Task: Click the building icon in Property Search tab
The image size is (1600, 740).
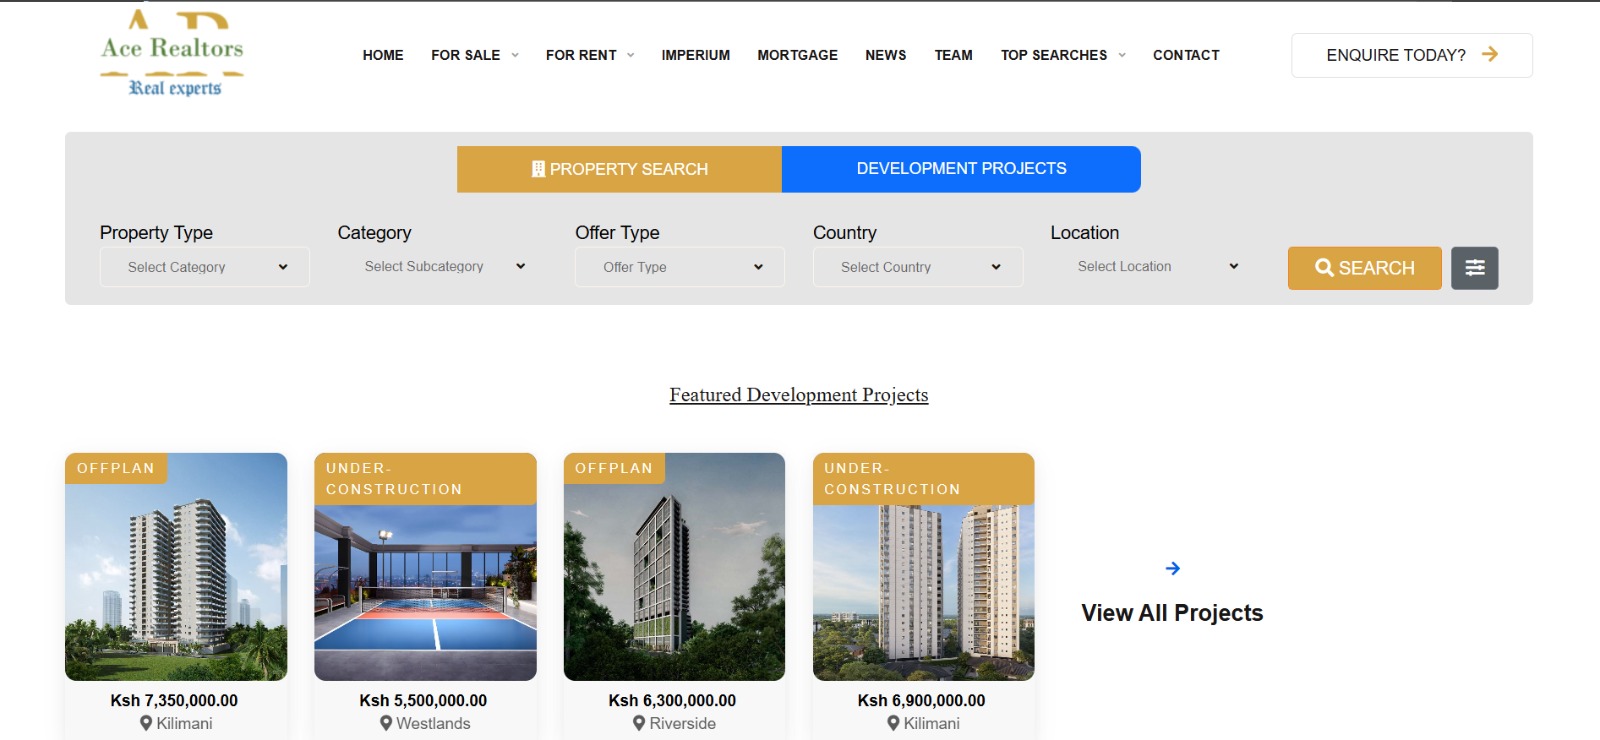Action: coord(538,169)
